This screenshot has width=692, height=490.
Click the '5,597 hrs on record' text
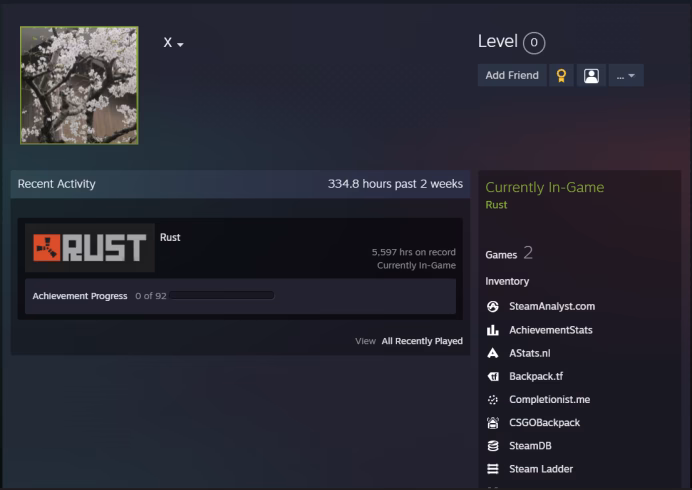[x=414, y=252]
